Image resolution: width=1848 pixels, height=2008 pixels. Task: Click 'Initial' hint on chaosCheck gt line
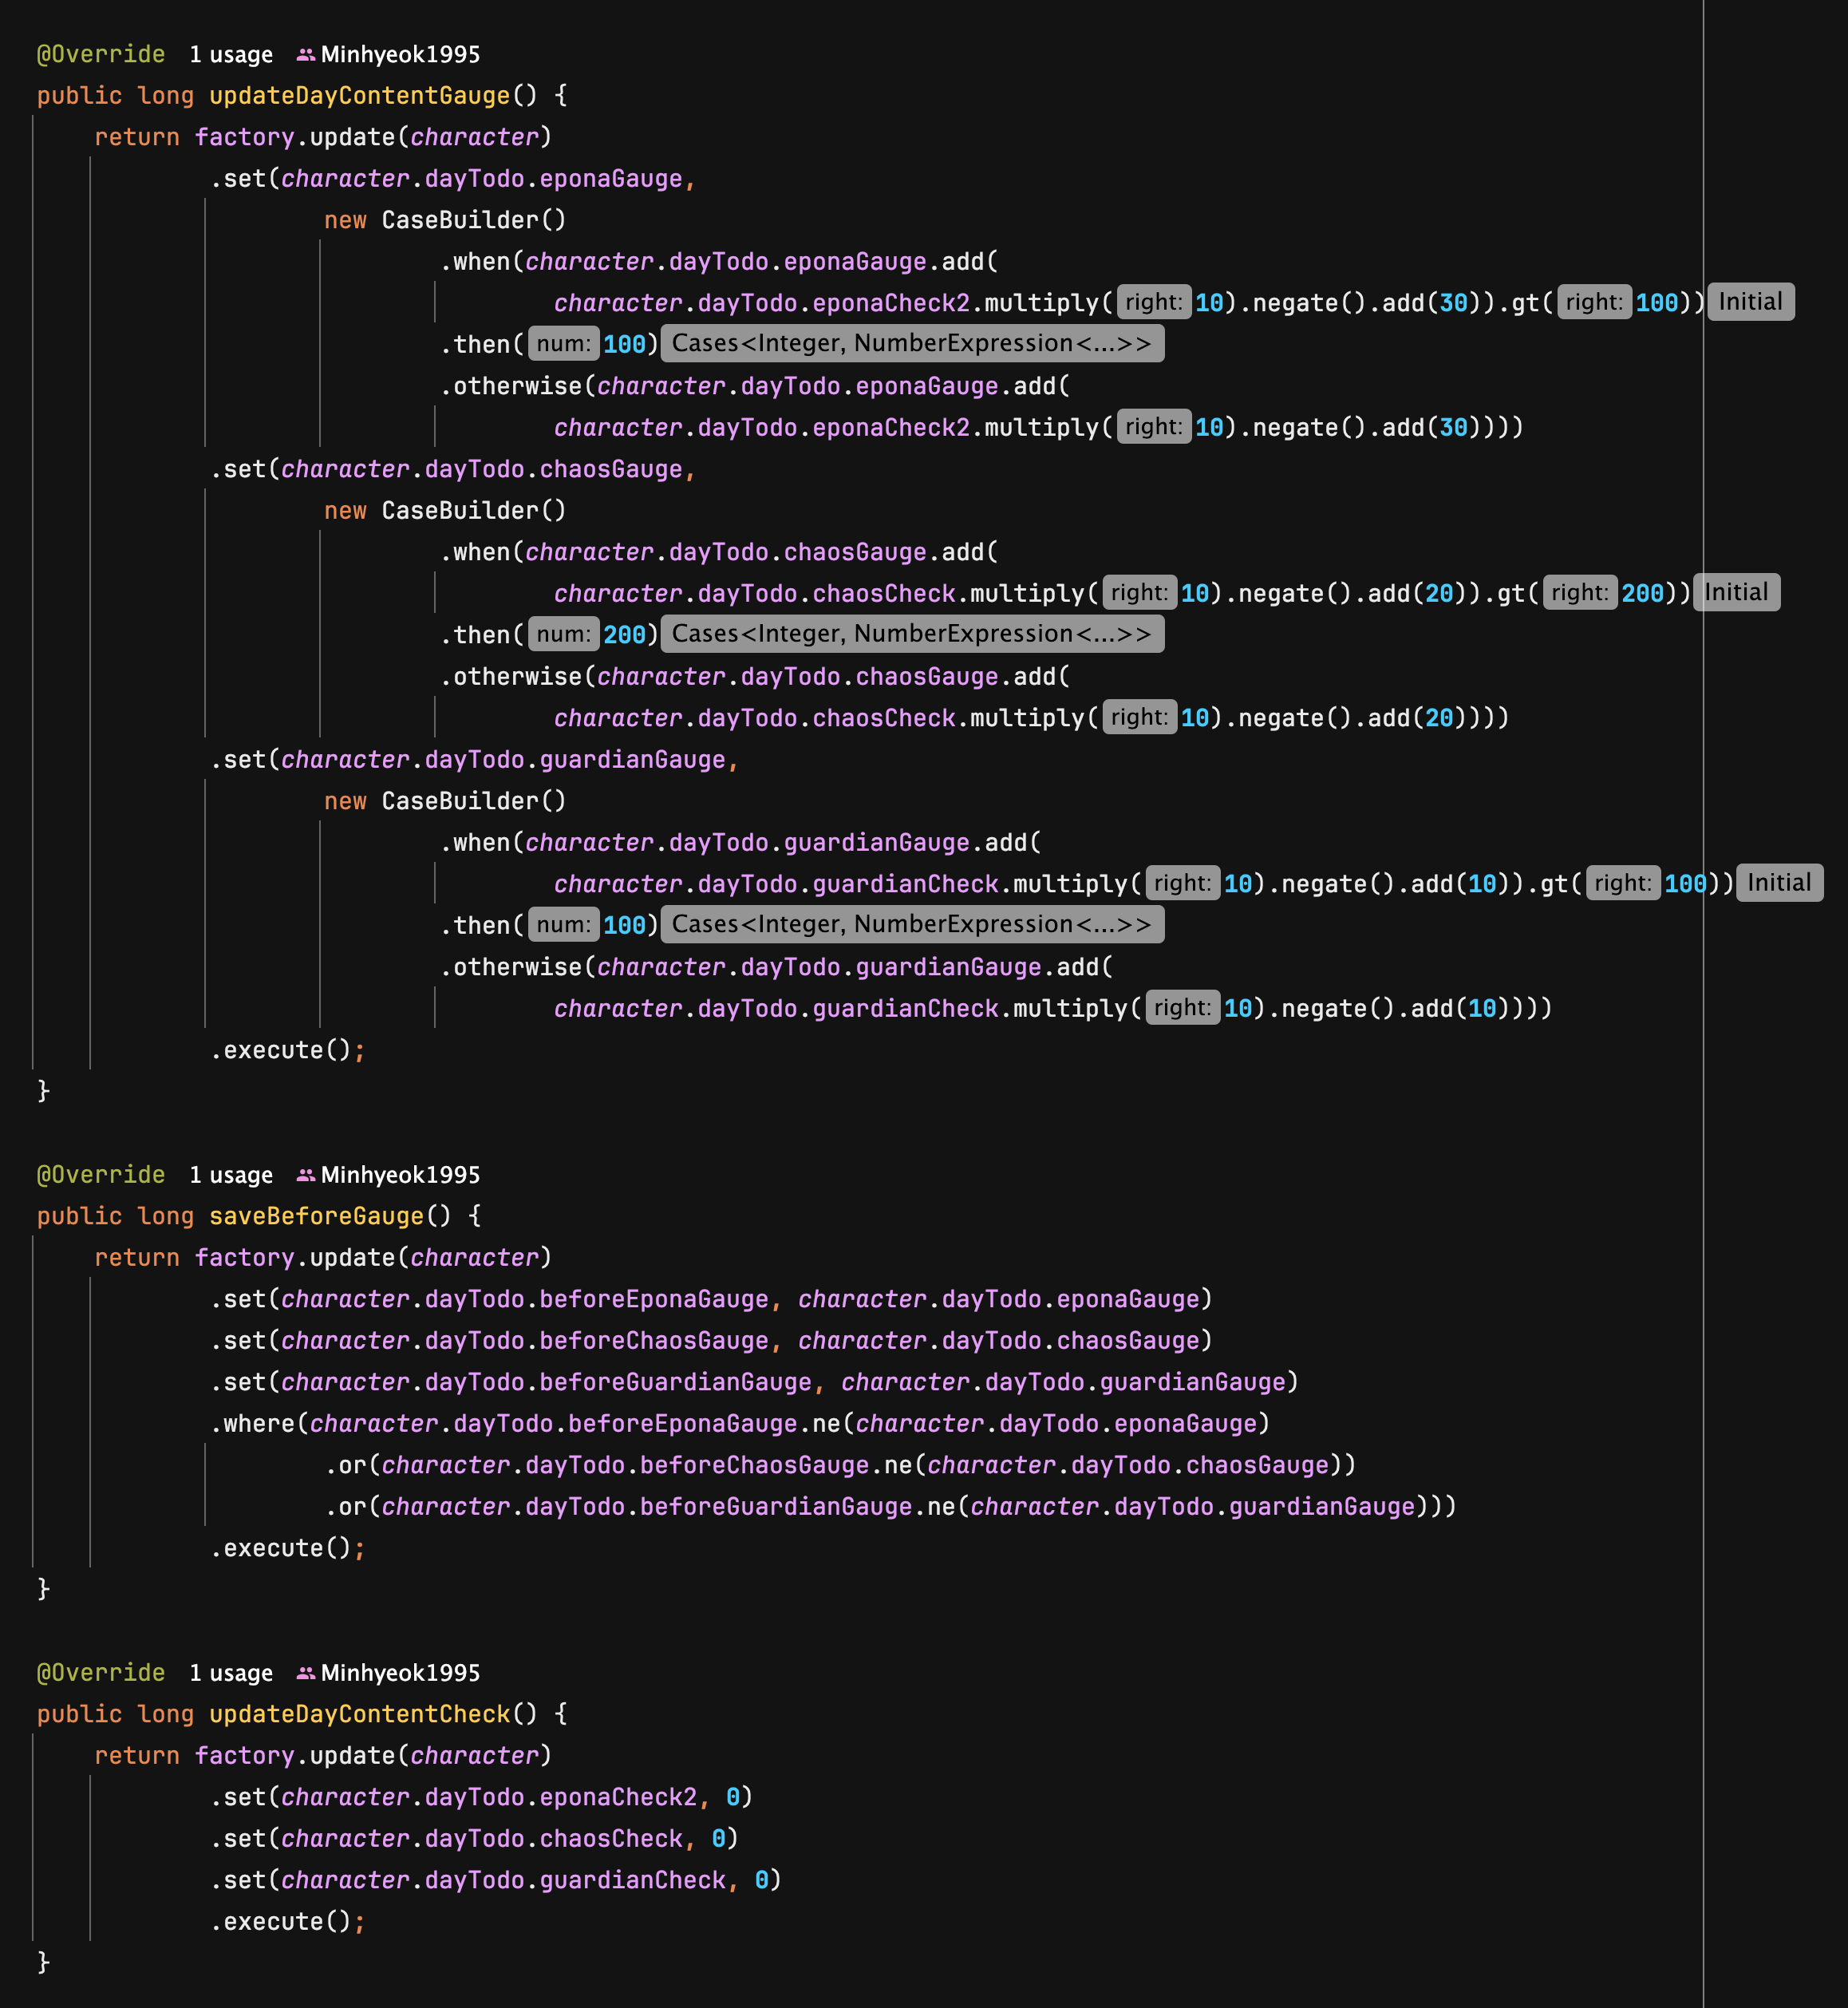1736,593
